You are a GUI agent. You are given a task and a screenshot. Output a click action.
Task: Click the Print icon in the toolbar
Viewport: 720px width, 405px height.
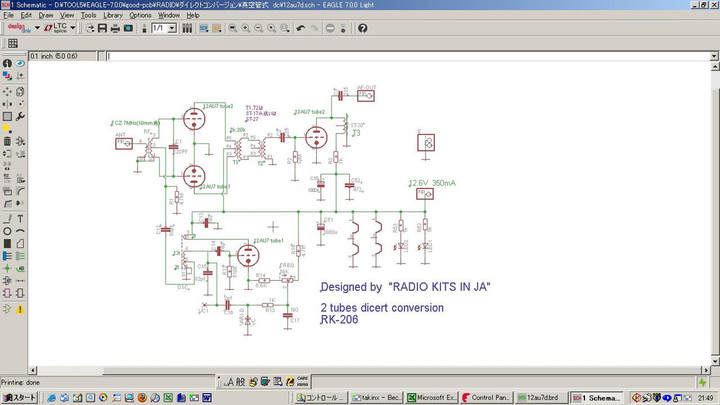(115, 28)
